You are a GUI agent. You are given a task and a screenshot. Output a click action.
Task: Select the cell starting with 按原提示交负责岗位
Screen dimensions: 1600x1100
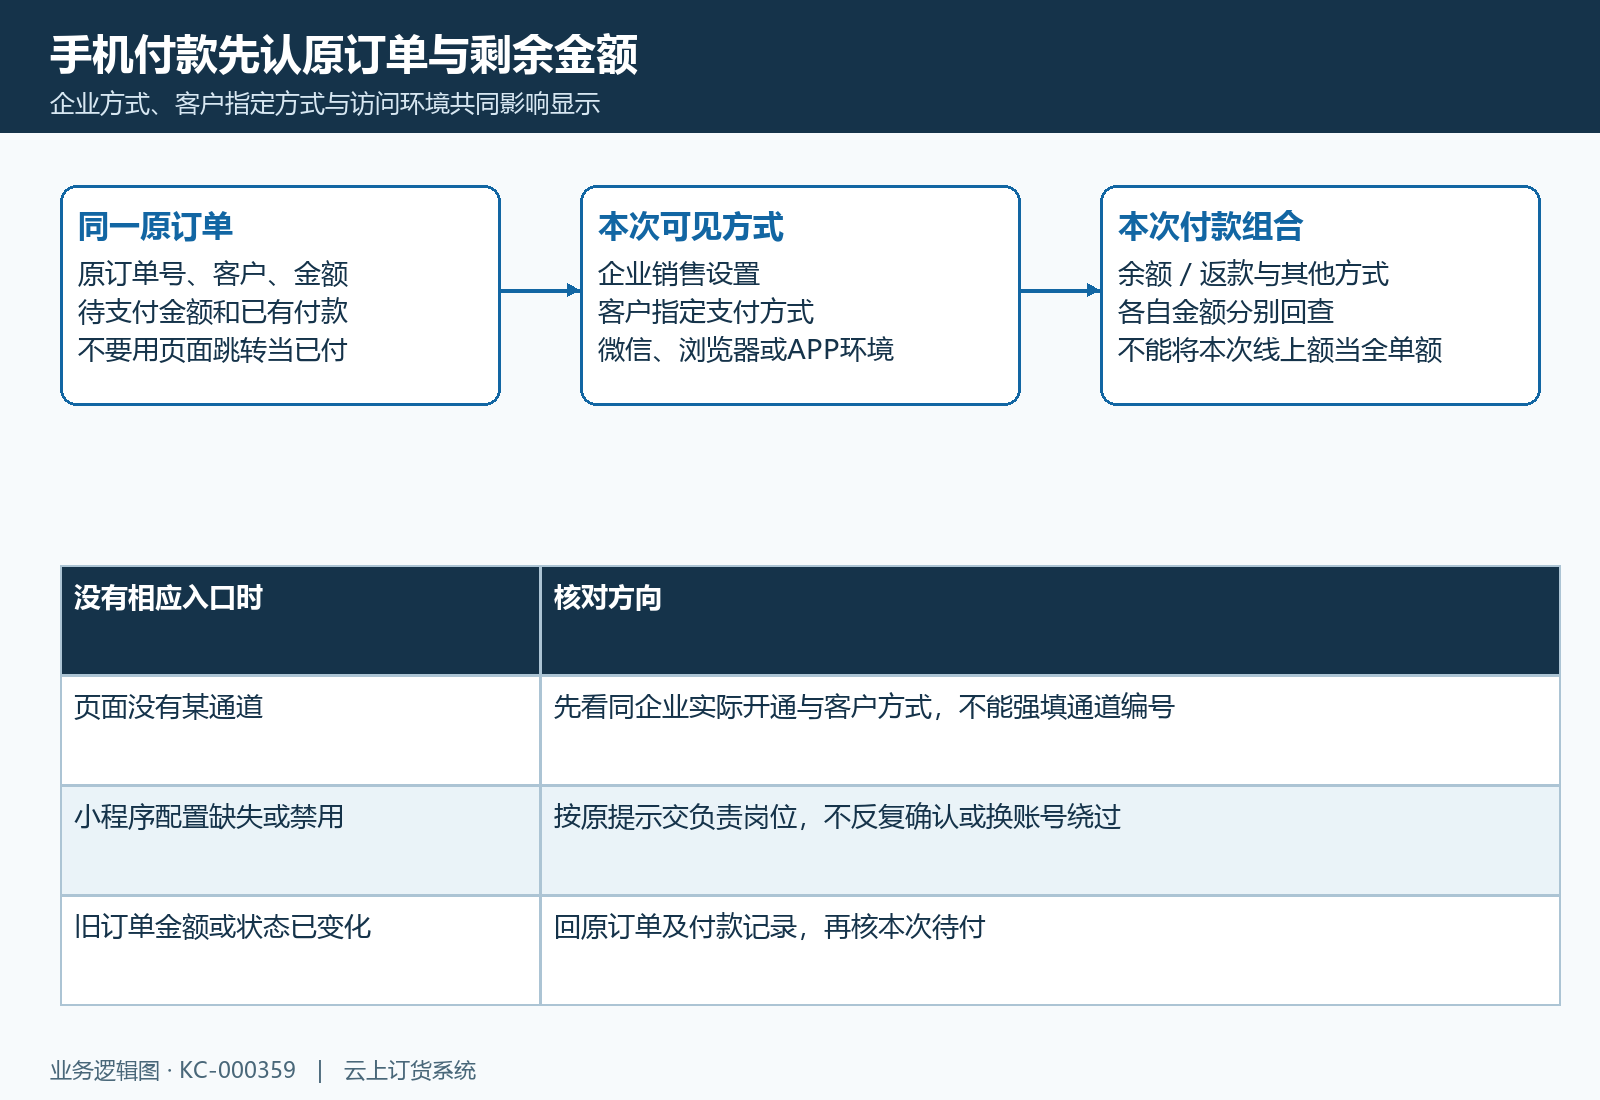tap(1050, 840)
